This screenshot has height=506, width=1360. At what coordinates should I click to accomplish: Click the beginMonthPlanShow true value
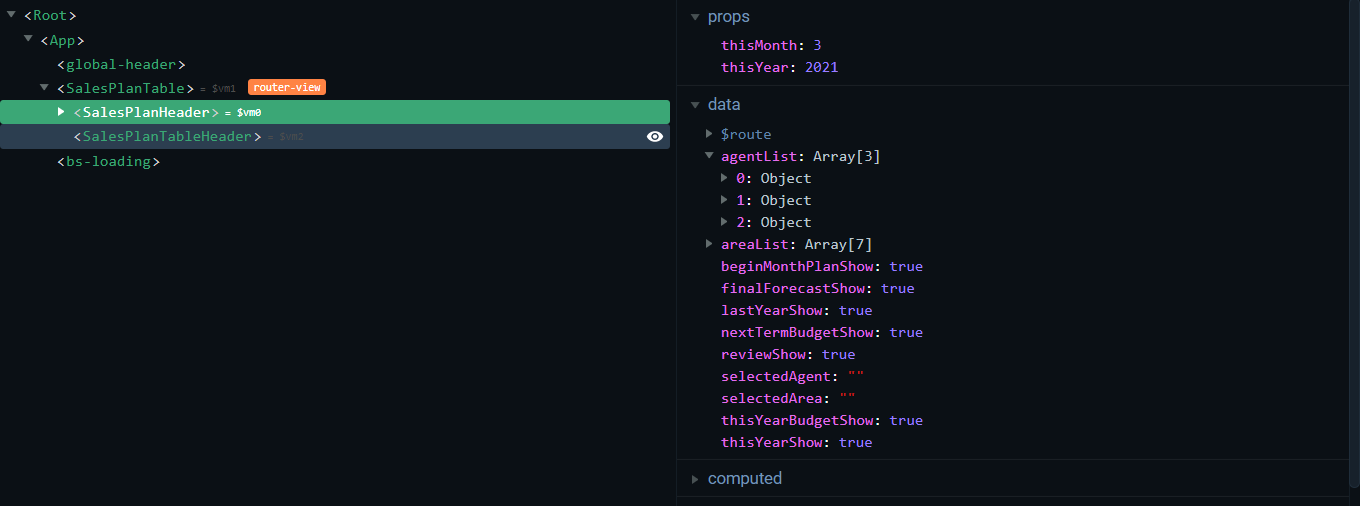pos(905,267)
